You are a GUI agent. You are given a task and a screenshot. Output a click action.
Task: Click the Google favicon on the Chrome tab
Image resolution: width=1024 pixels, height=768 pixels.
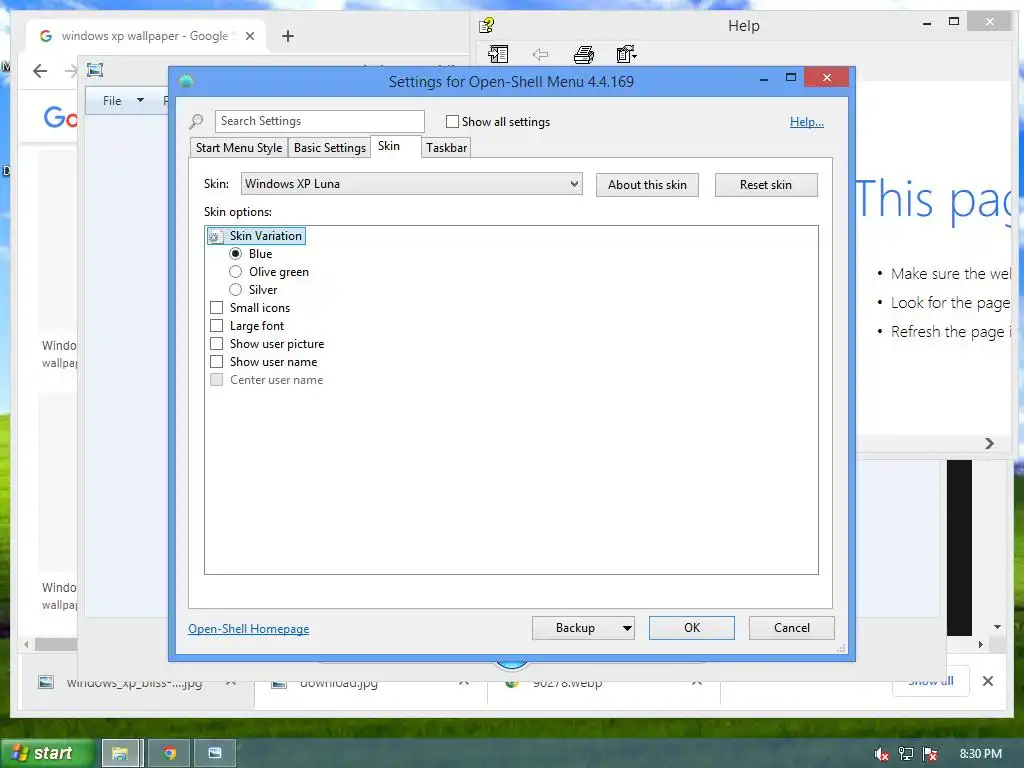coord(46,36)
